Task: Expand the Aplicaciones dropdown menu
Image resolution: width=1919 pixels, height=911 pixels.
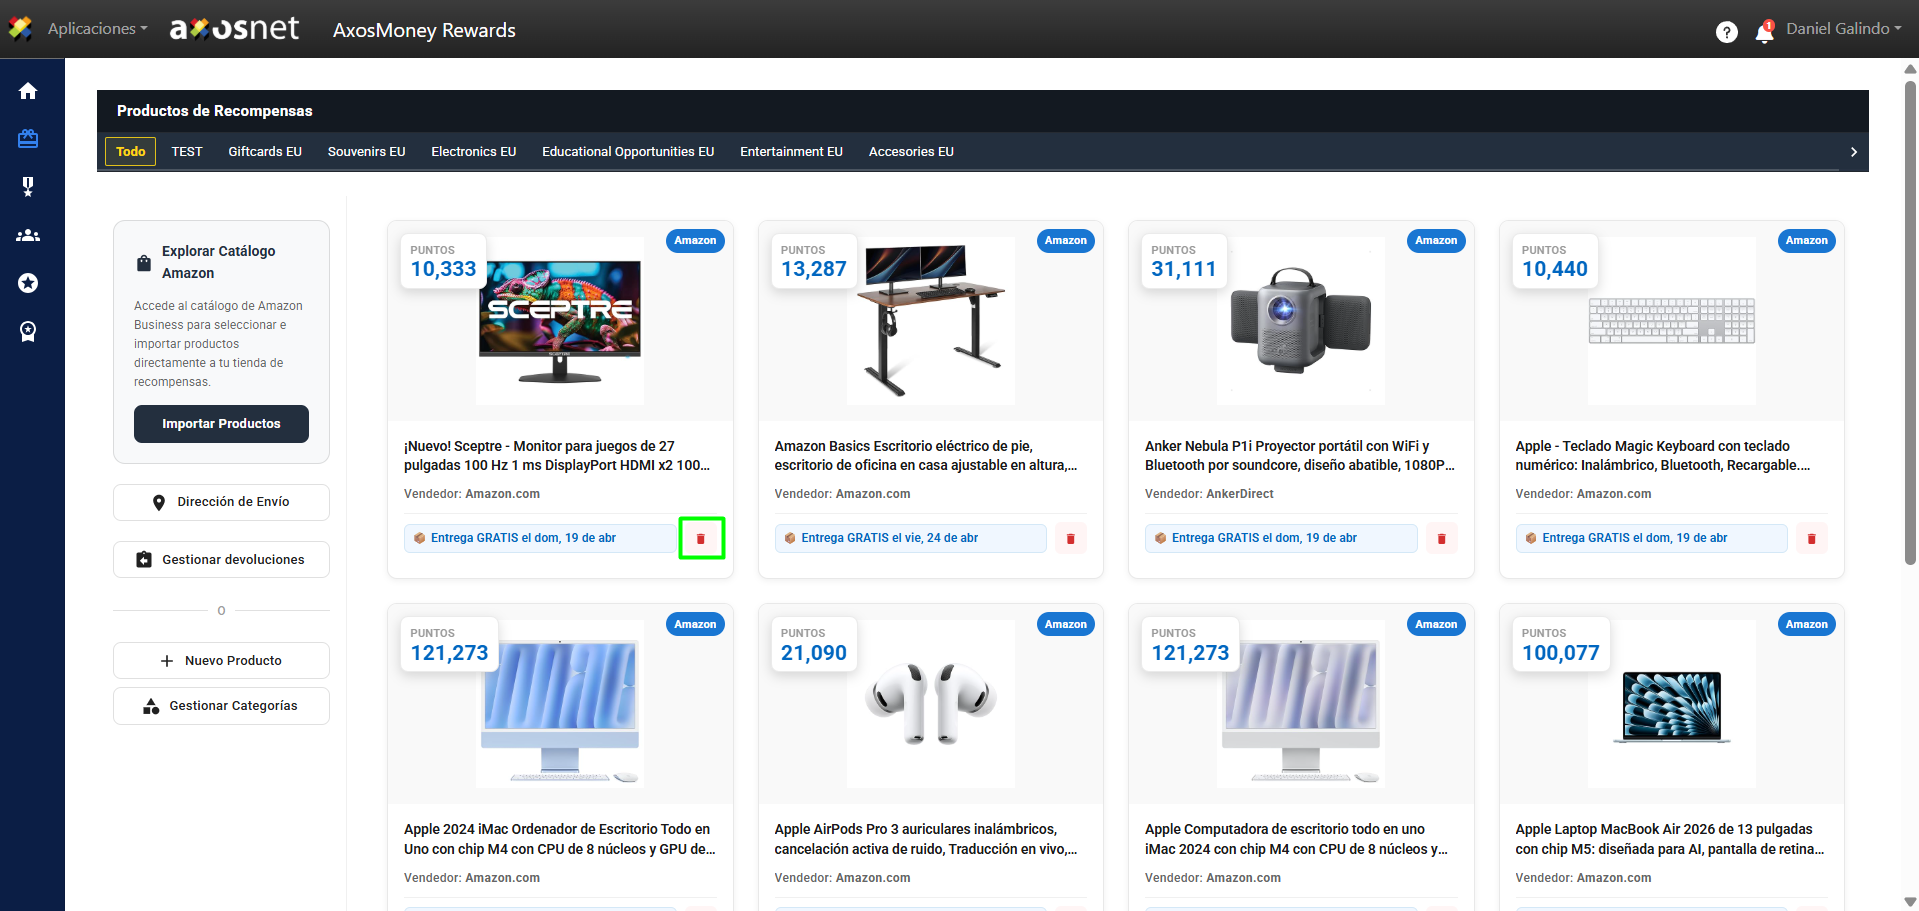Action: click(x=97, y=29)
